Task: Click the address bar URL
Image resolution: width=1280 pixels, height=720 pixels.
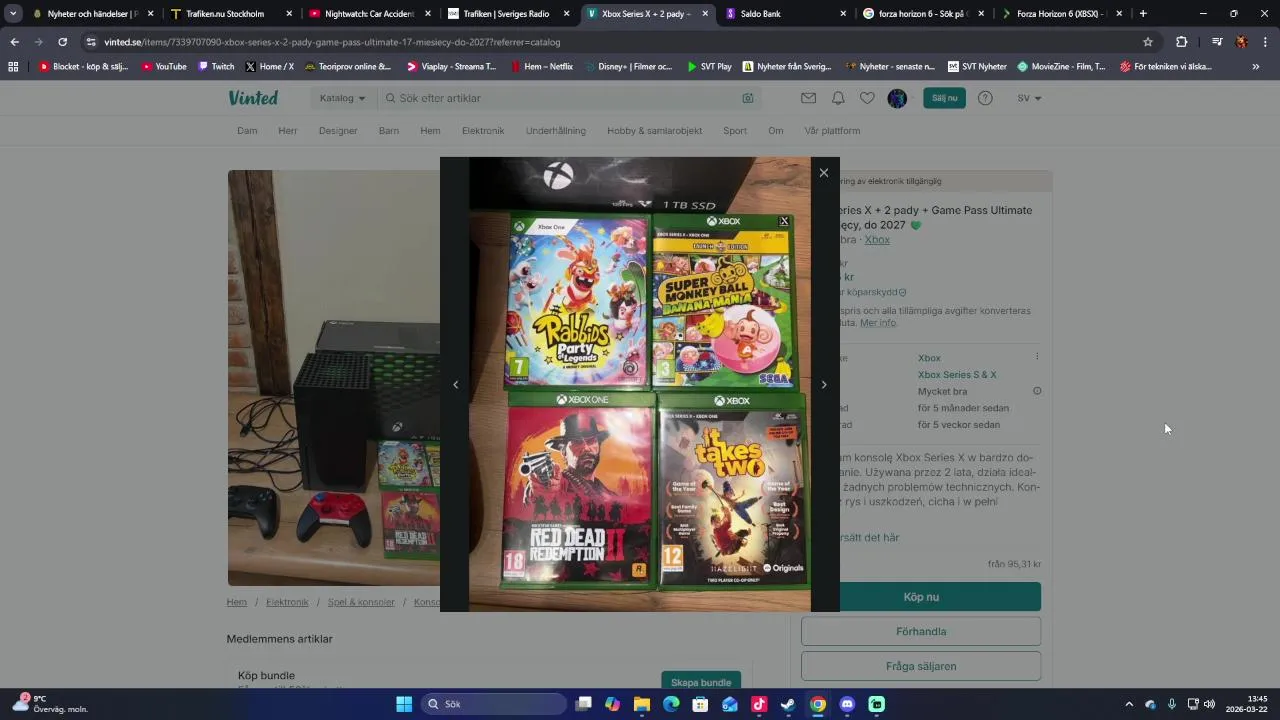Action: pos(332,42)
